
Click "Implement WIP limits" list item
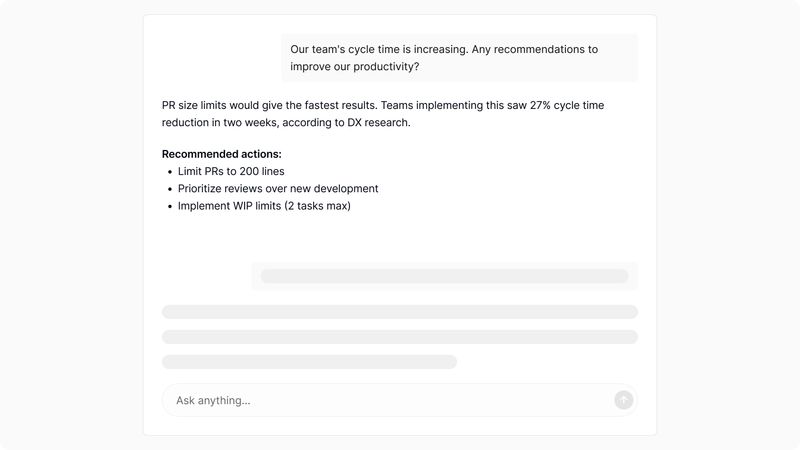click(x=264, y=206)
